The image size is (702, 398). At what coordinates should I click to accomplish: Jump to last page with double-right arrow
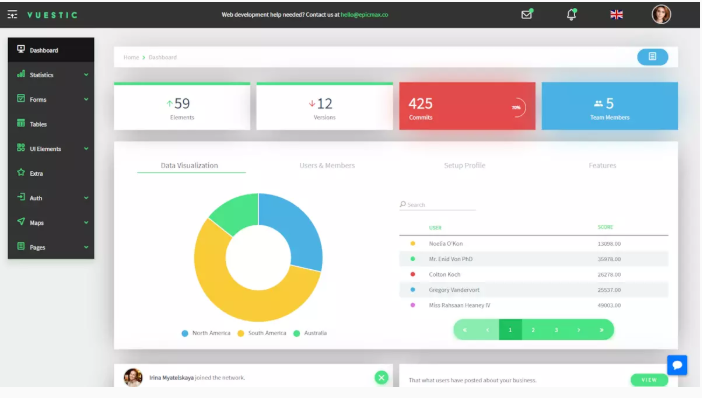(x=602, y=330)
